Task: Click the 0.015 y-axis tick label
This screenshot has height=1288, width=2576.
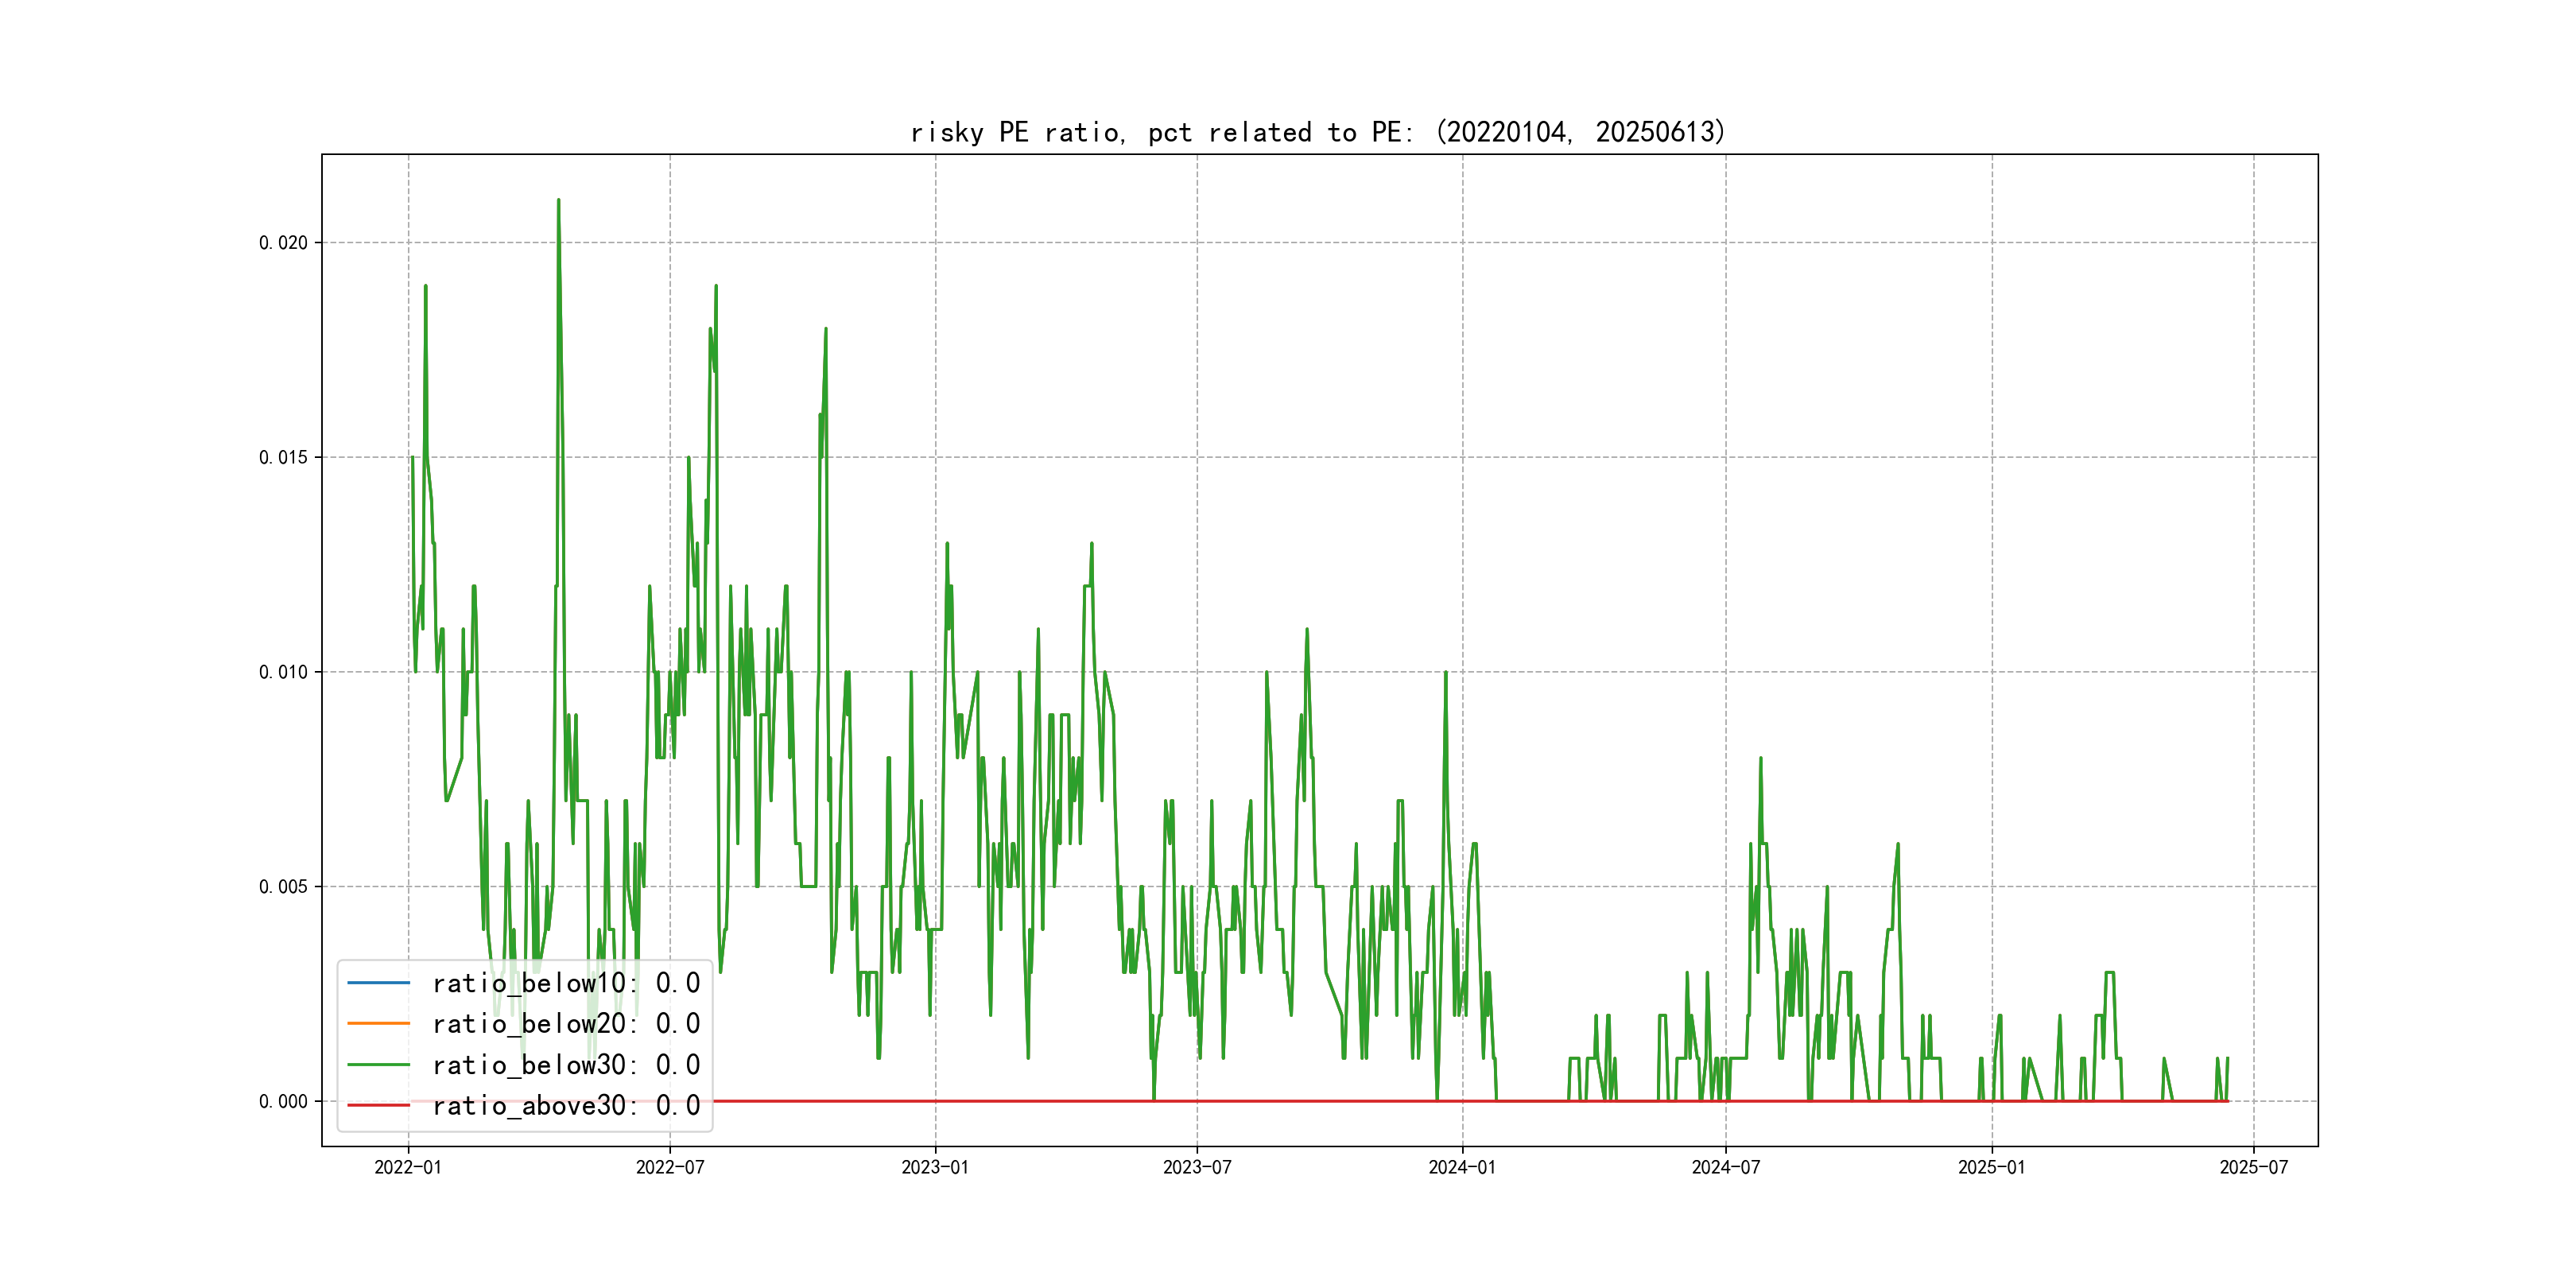Action: click(283, 458)
